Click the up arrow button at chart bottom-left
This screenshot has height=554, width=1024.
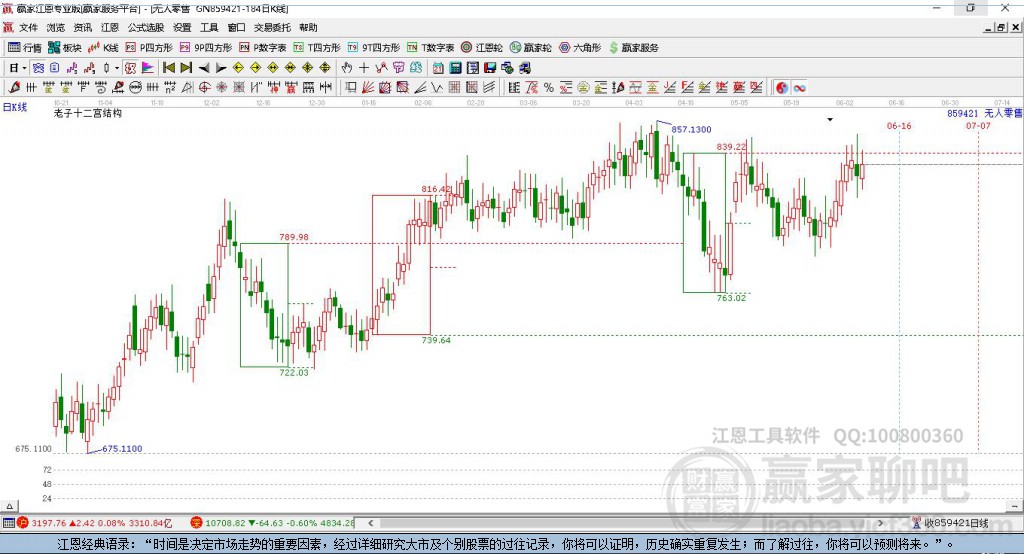coord(9,506)
